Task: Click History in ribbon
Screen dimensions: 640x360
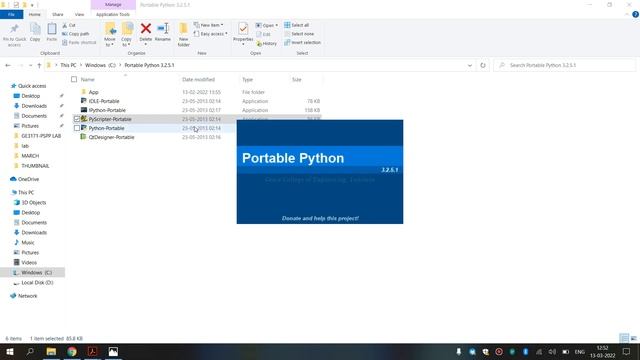Action: point(267,43)
